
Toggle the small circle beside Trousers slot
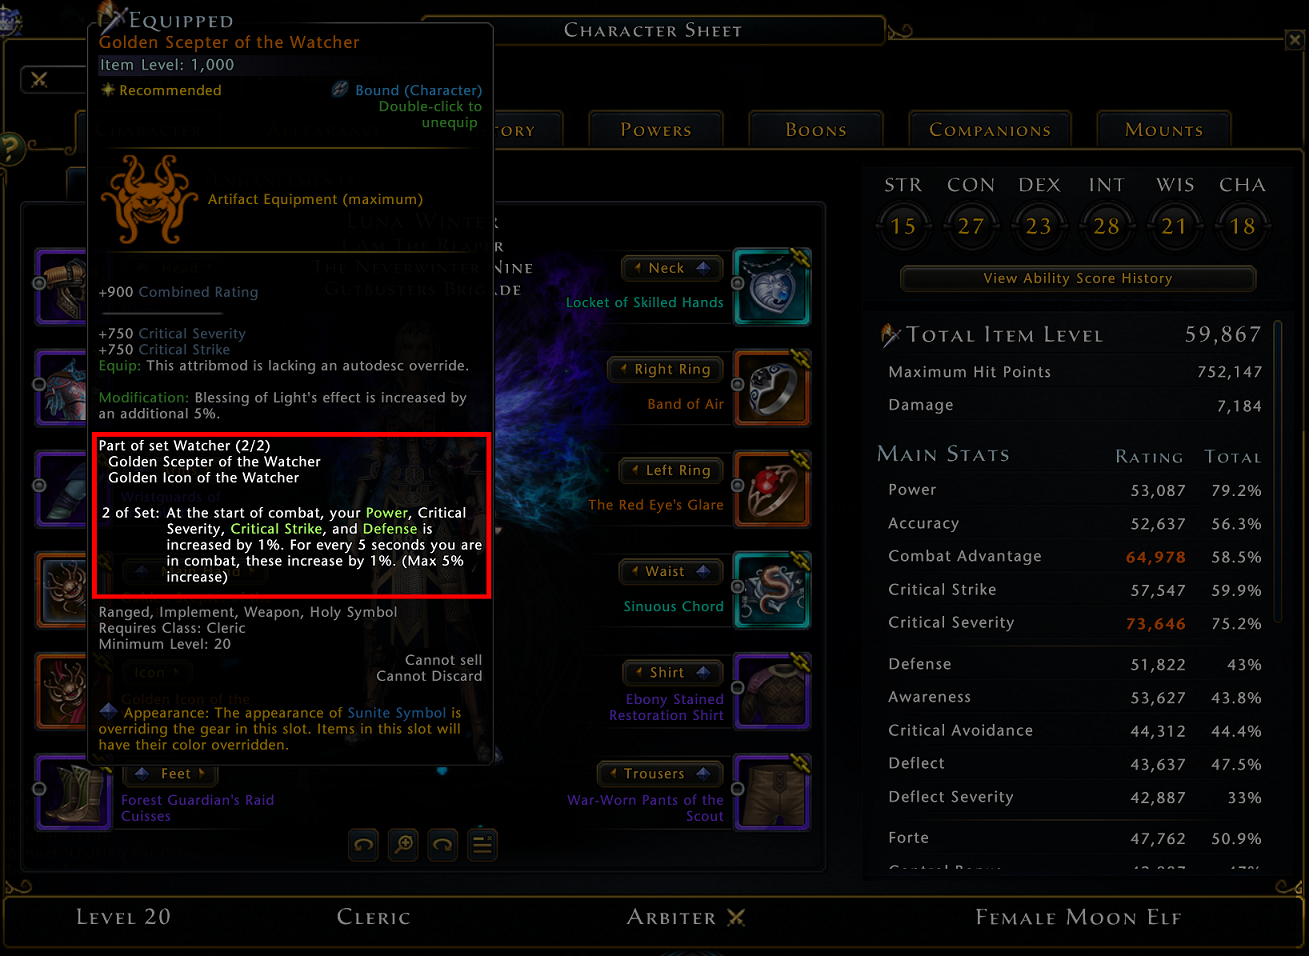click(x=738, y=788)
